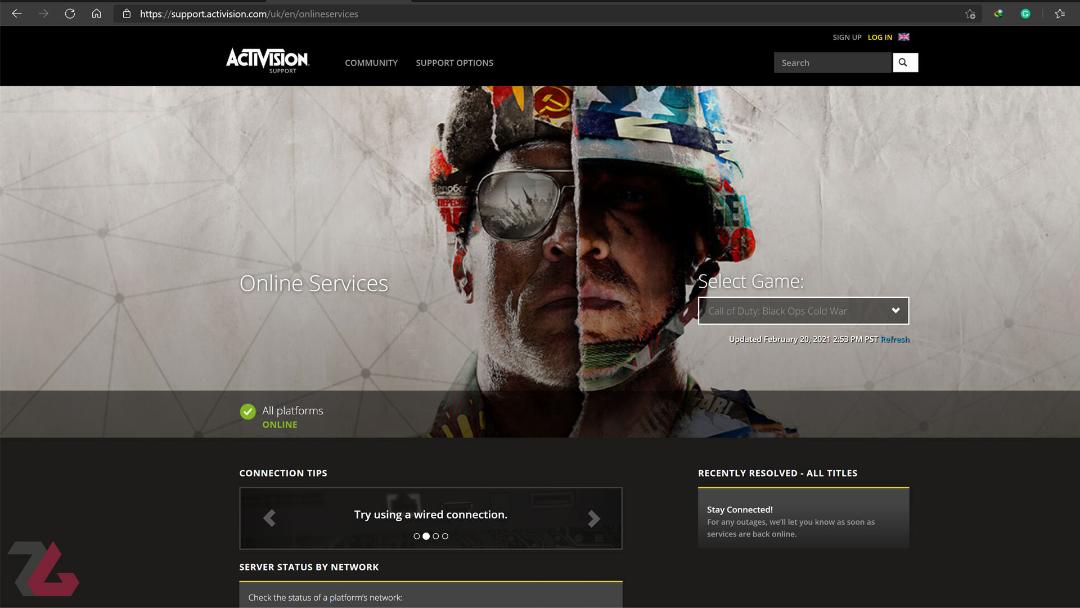Screen dimensions: 1080x608
Task: Open the COMMUNITY menu
Action: click(x=371, y=63)
